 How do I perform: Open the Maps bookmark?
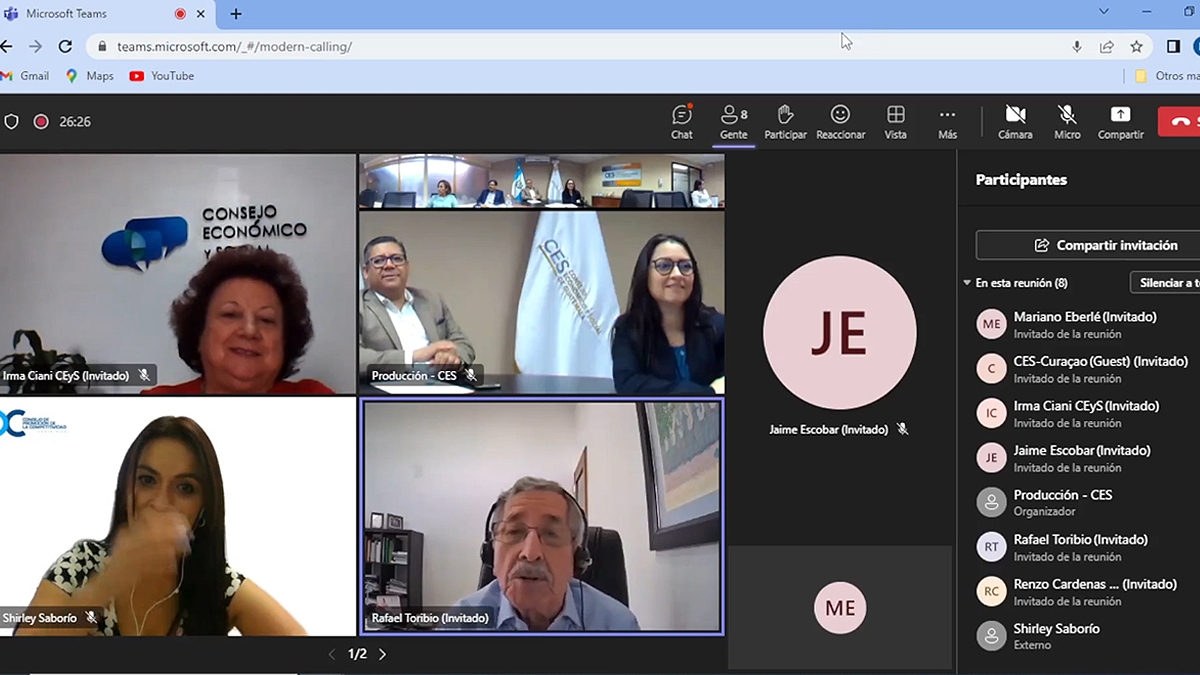[x=90, y=76]
